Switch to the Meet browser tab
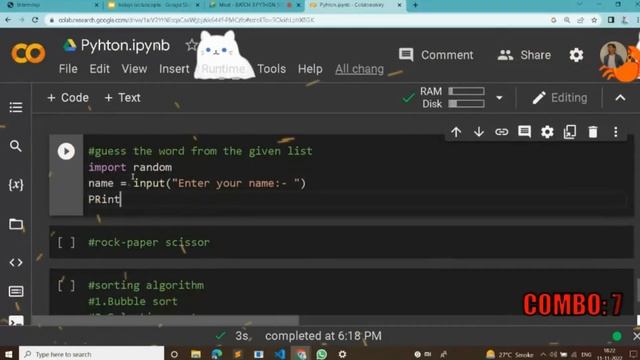Screen dimensions: 640x360 254,5
